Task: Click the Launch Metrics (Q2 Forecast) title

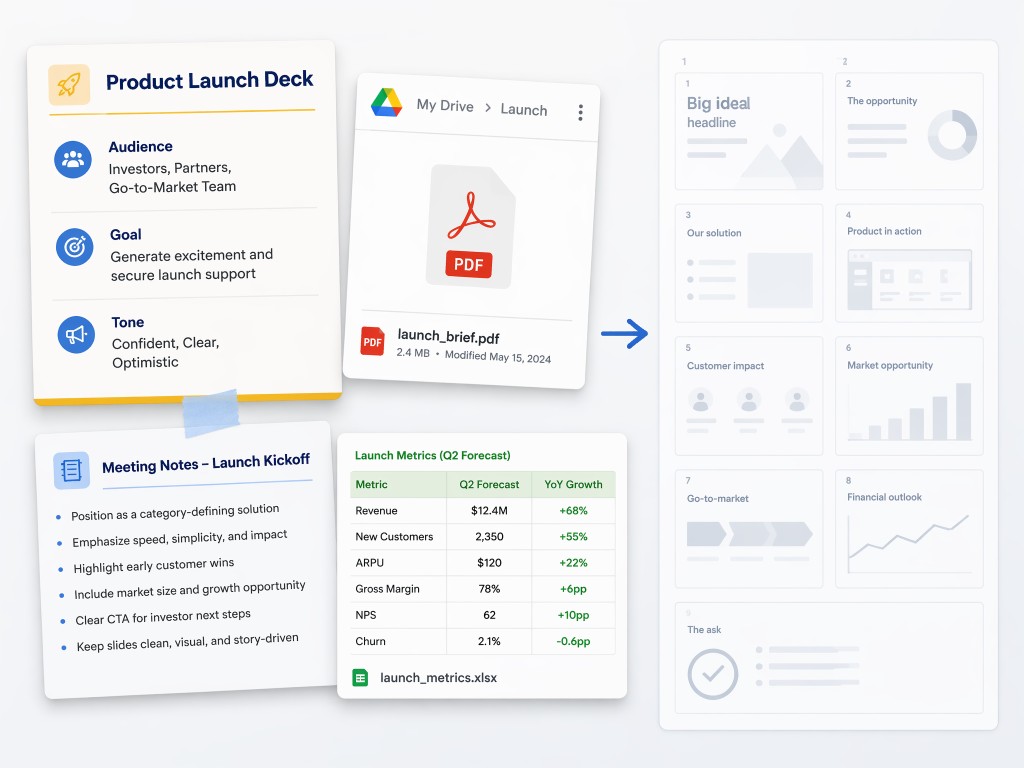Action: [x=432, y=455]
